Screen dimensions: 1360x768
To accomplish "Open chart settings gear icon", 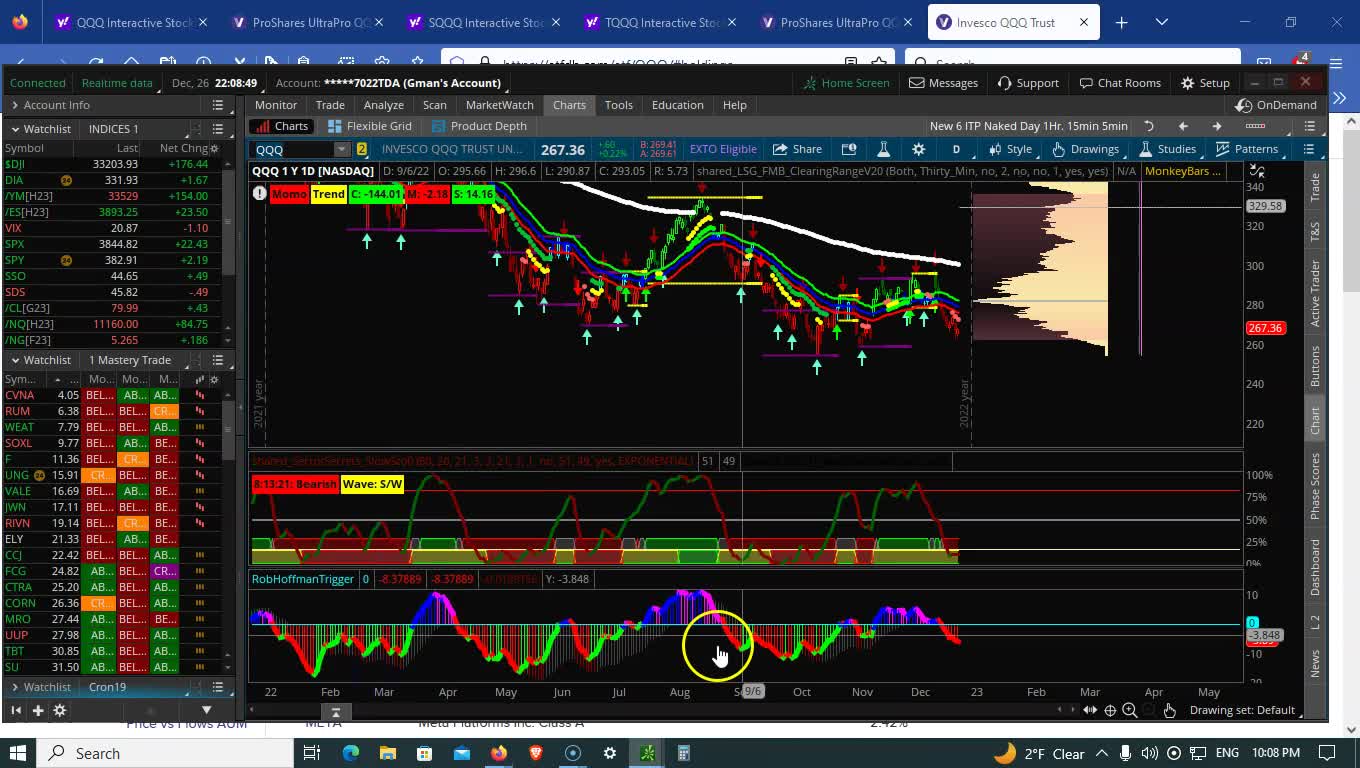I will tap(918, 149).
